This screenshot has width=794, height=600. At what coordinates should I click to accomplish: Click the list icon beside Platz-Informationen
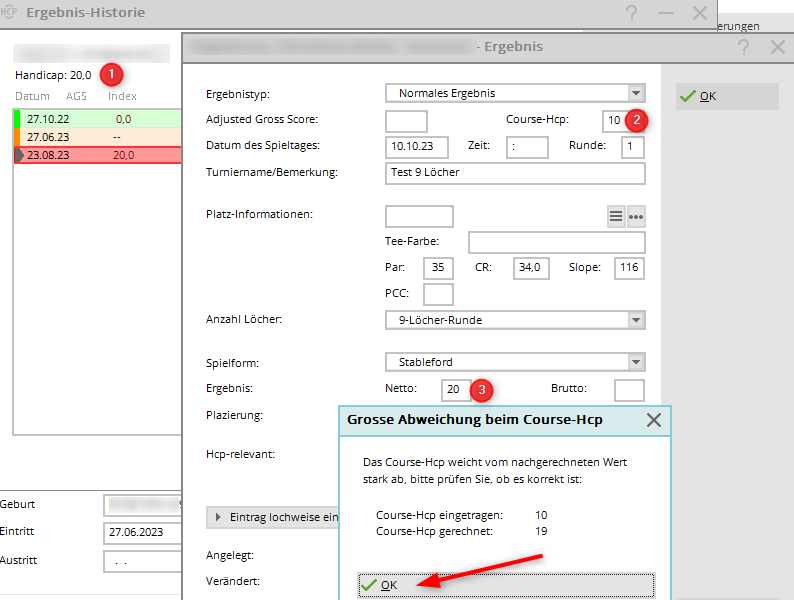coord(616,217)
